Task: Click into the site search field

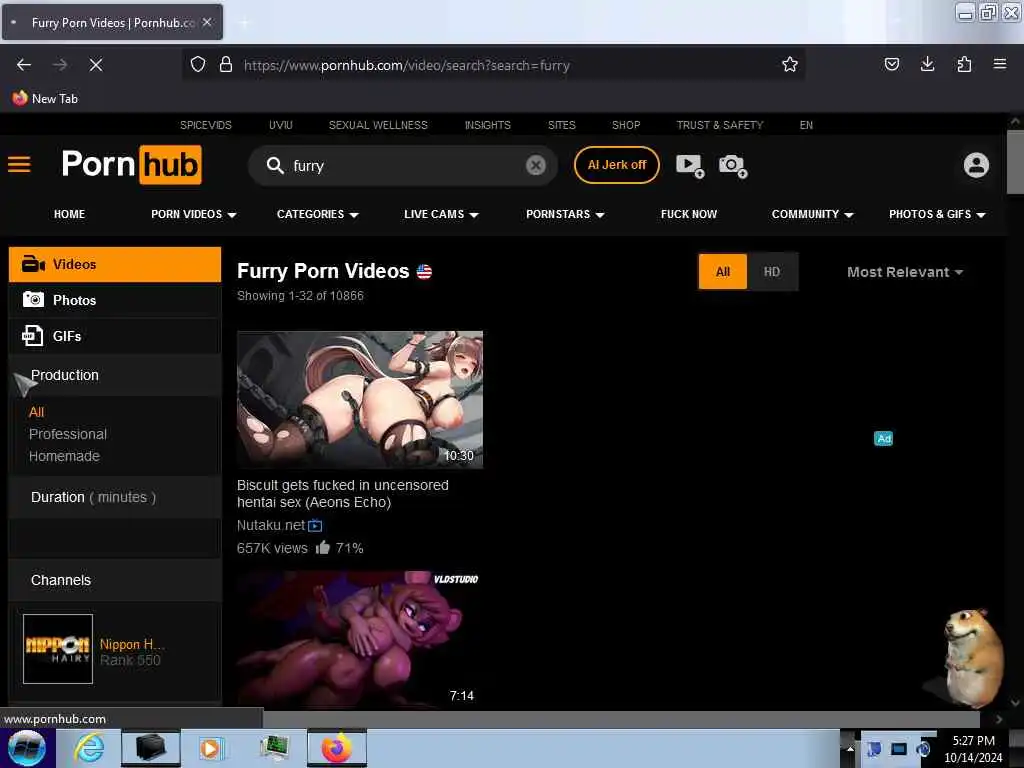Action: tap(405, 166)
